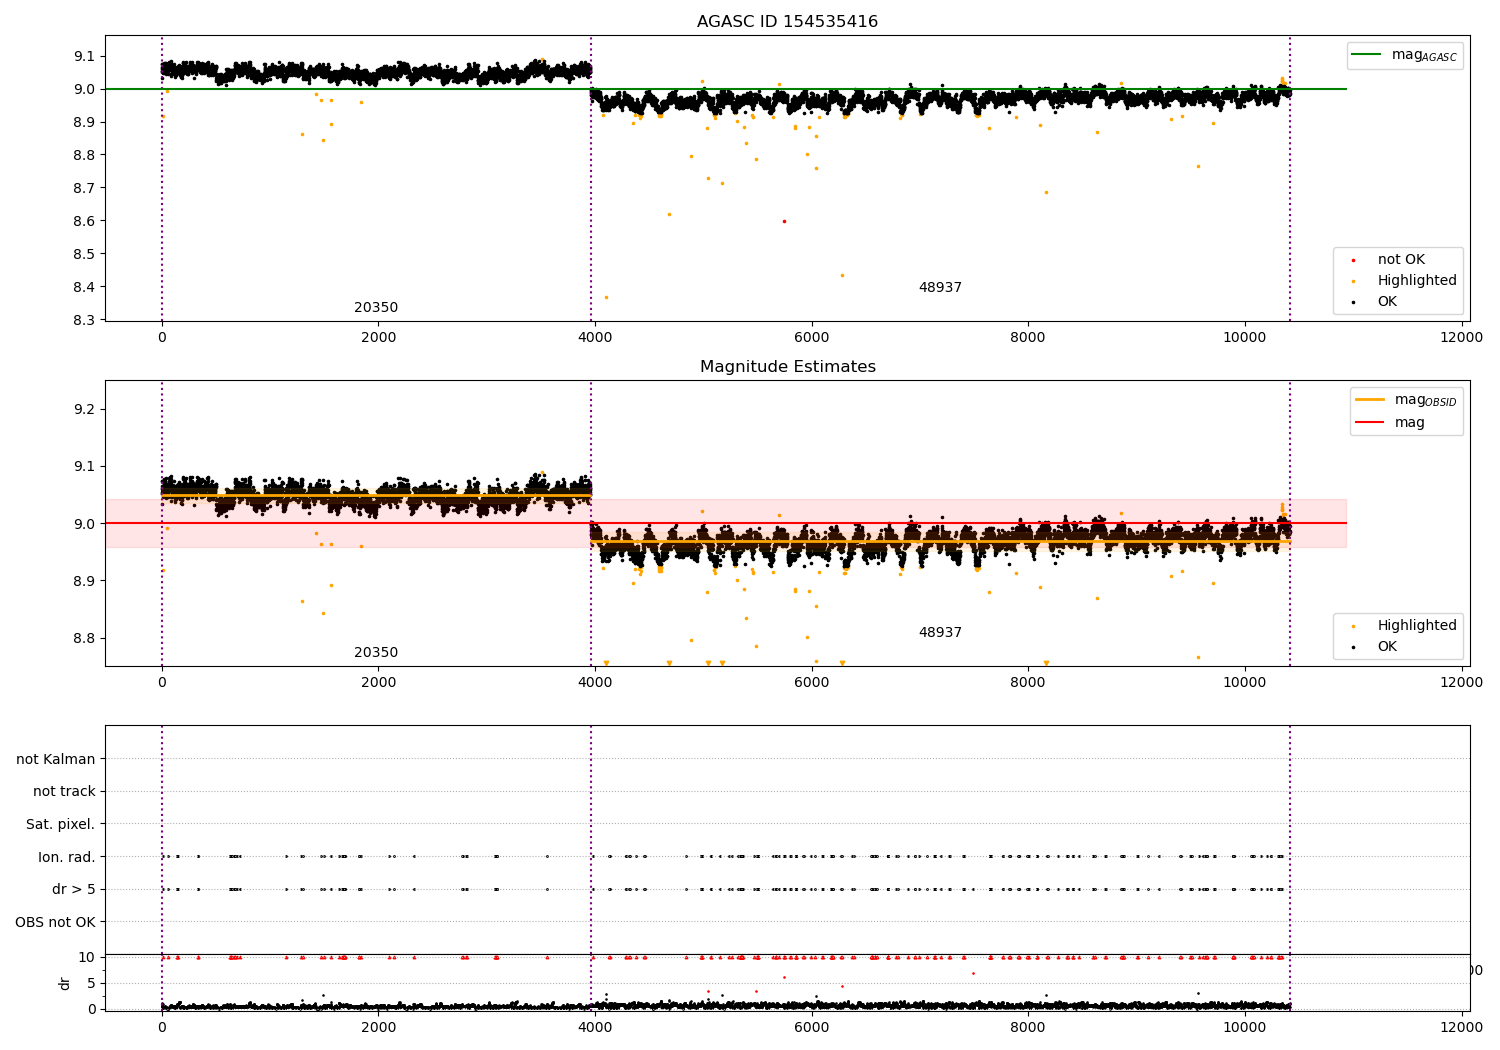Click the '8000' x-axis tick of the bottom plot
Image resolution: width=1500 pixels, height=1050 pixels.
click(x=1028, y=1027)
